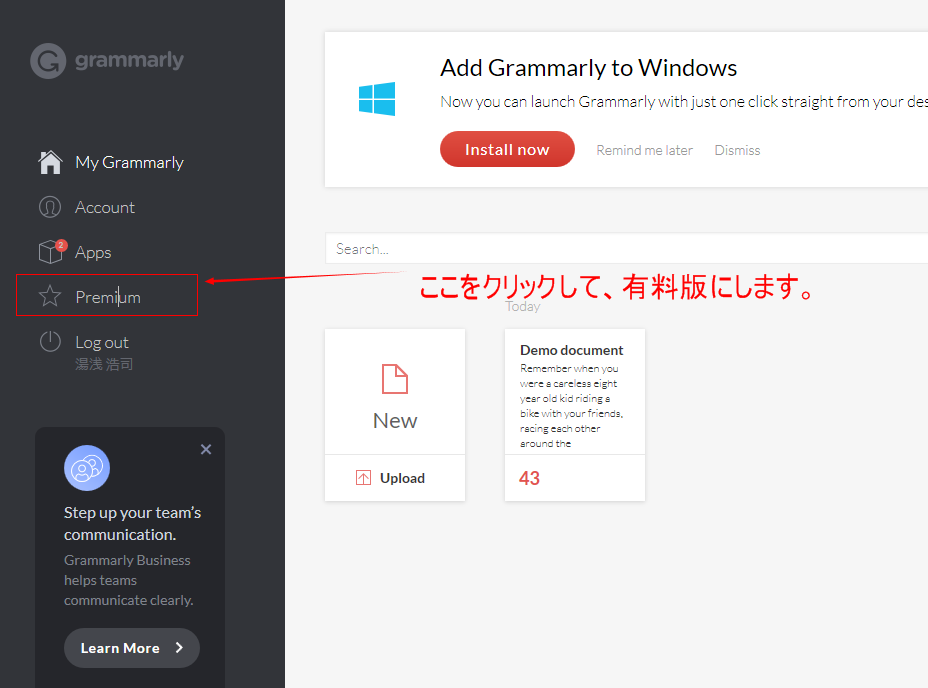Select the Log out menu item
This screenshot has height=688, width=928.
coord(102,342)
